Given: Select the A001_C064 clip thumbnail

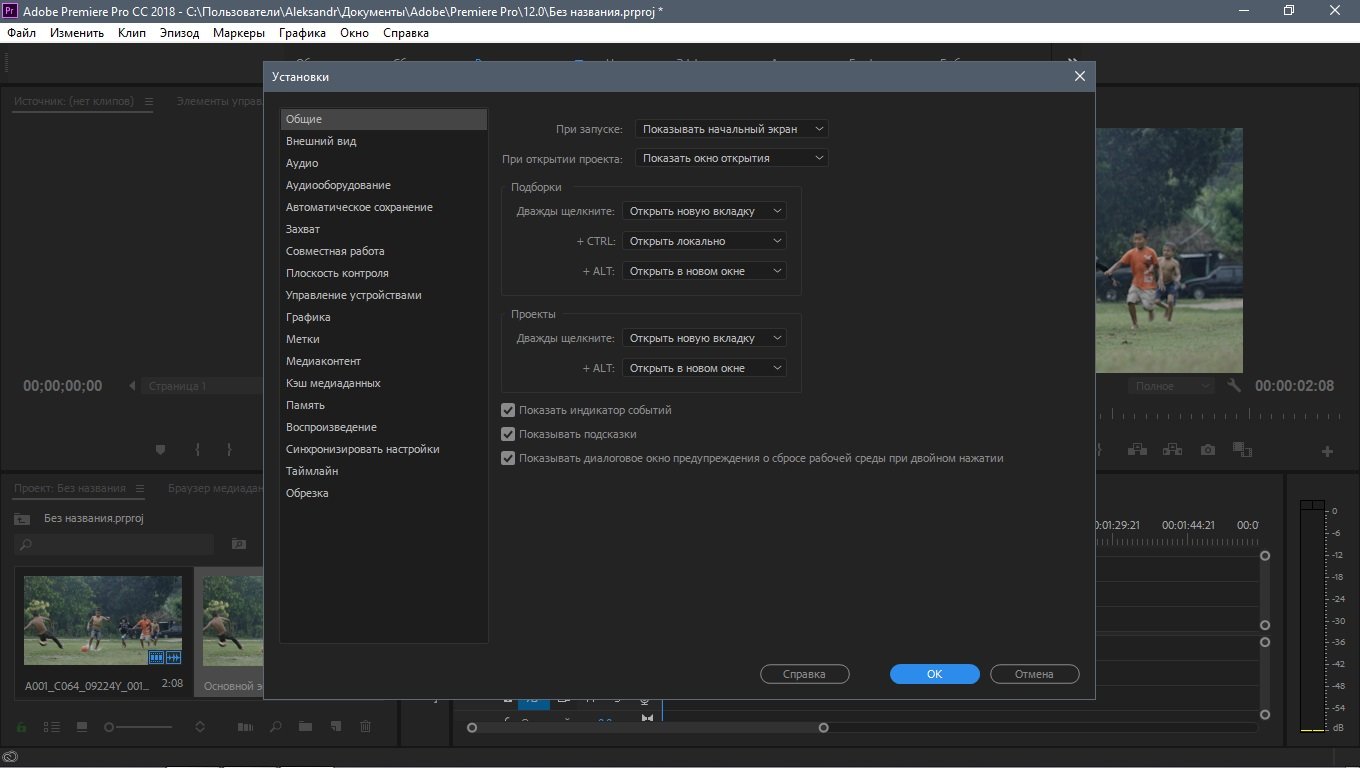Looking at the screenshot, I should click(103, 621).
